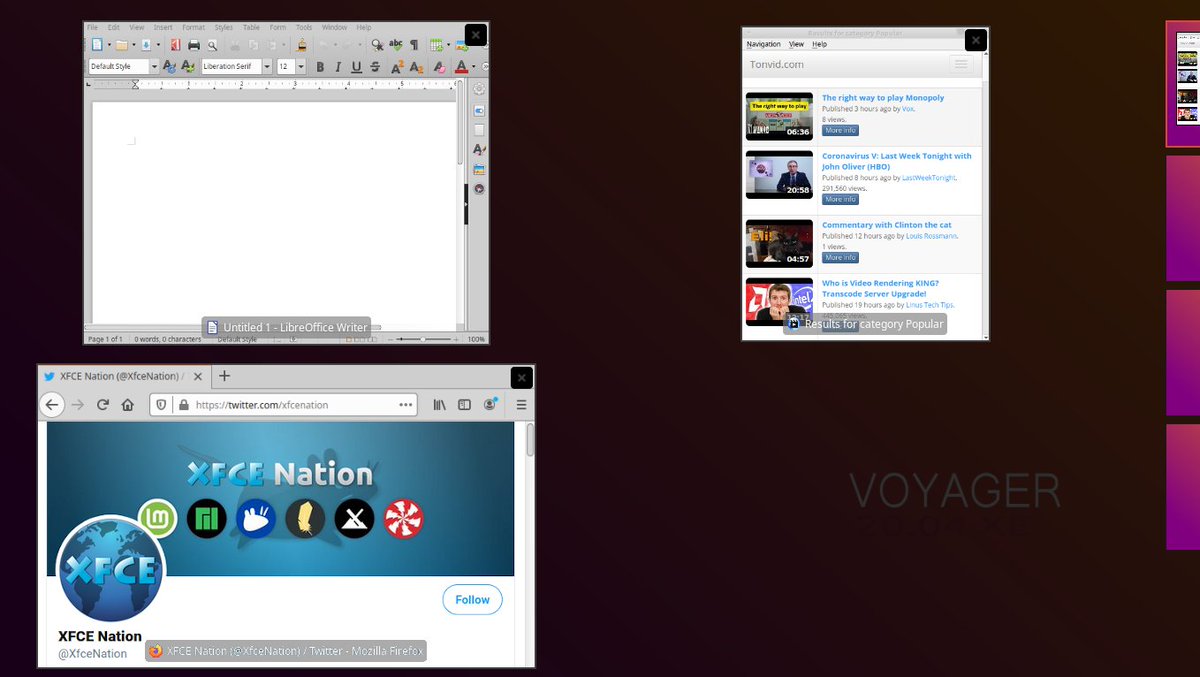This screenshot has height=677, width=1200.
Task: Toggle Underline formatting in Writer
Action: [356, 67]
